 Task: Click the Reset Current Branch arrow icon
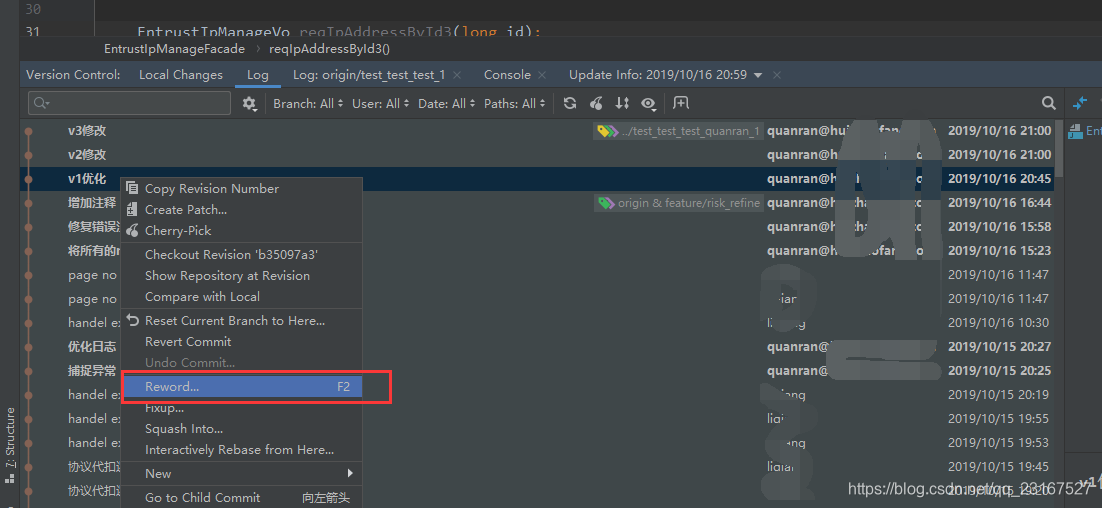pyautogui.click(x=132, y=320)
